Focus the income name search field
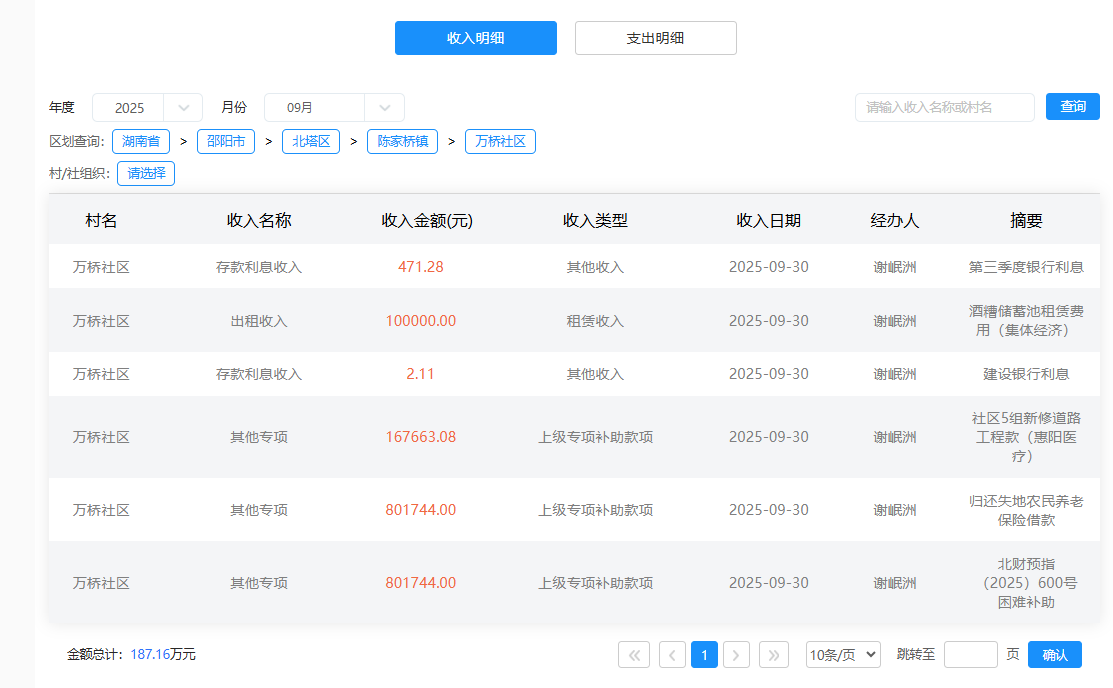Image resolution: width=1113 pixels, height=688 pixels. 944,107
